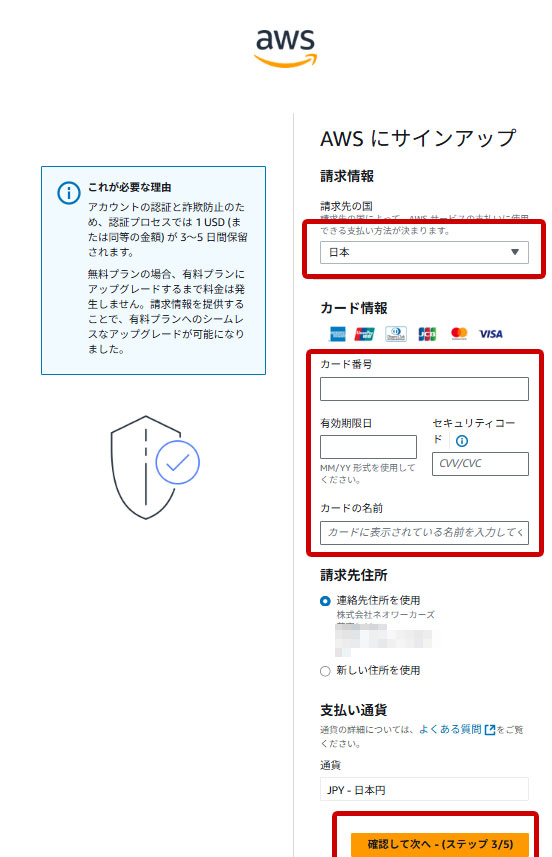Screen dimensions: 552x857
Task: Click the AWS にサインアップ heading
Action: click(418, 139)
